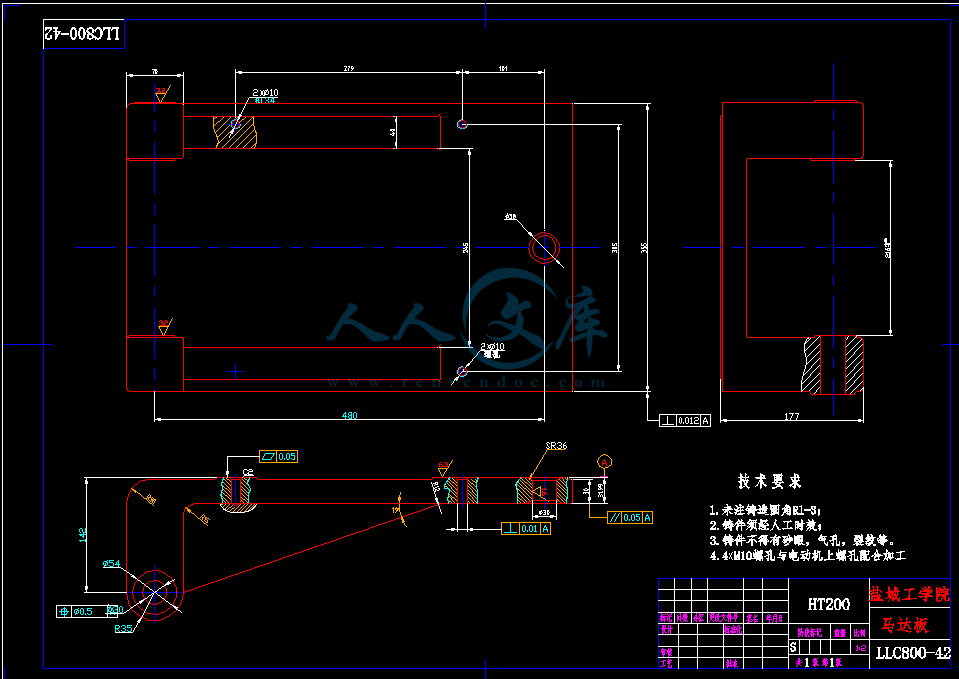Click the flatness tolerance symbol beside 0.05

[x=267, y=456]
